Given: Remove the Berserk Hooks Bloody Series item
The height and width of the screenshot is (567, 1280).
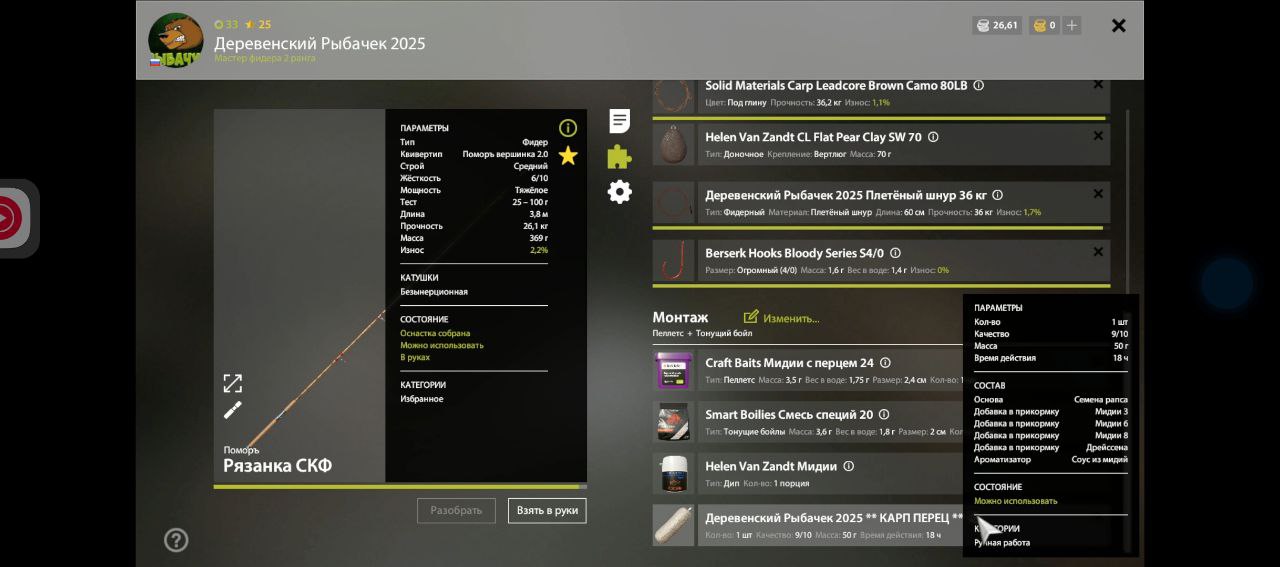Looking at the screenshot, I should (x=1098, y=252).
